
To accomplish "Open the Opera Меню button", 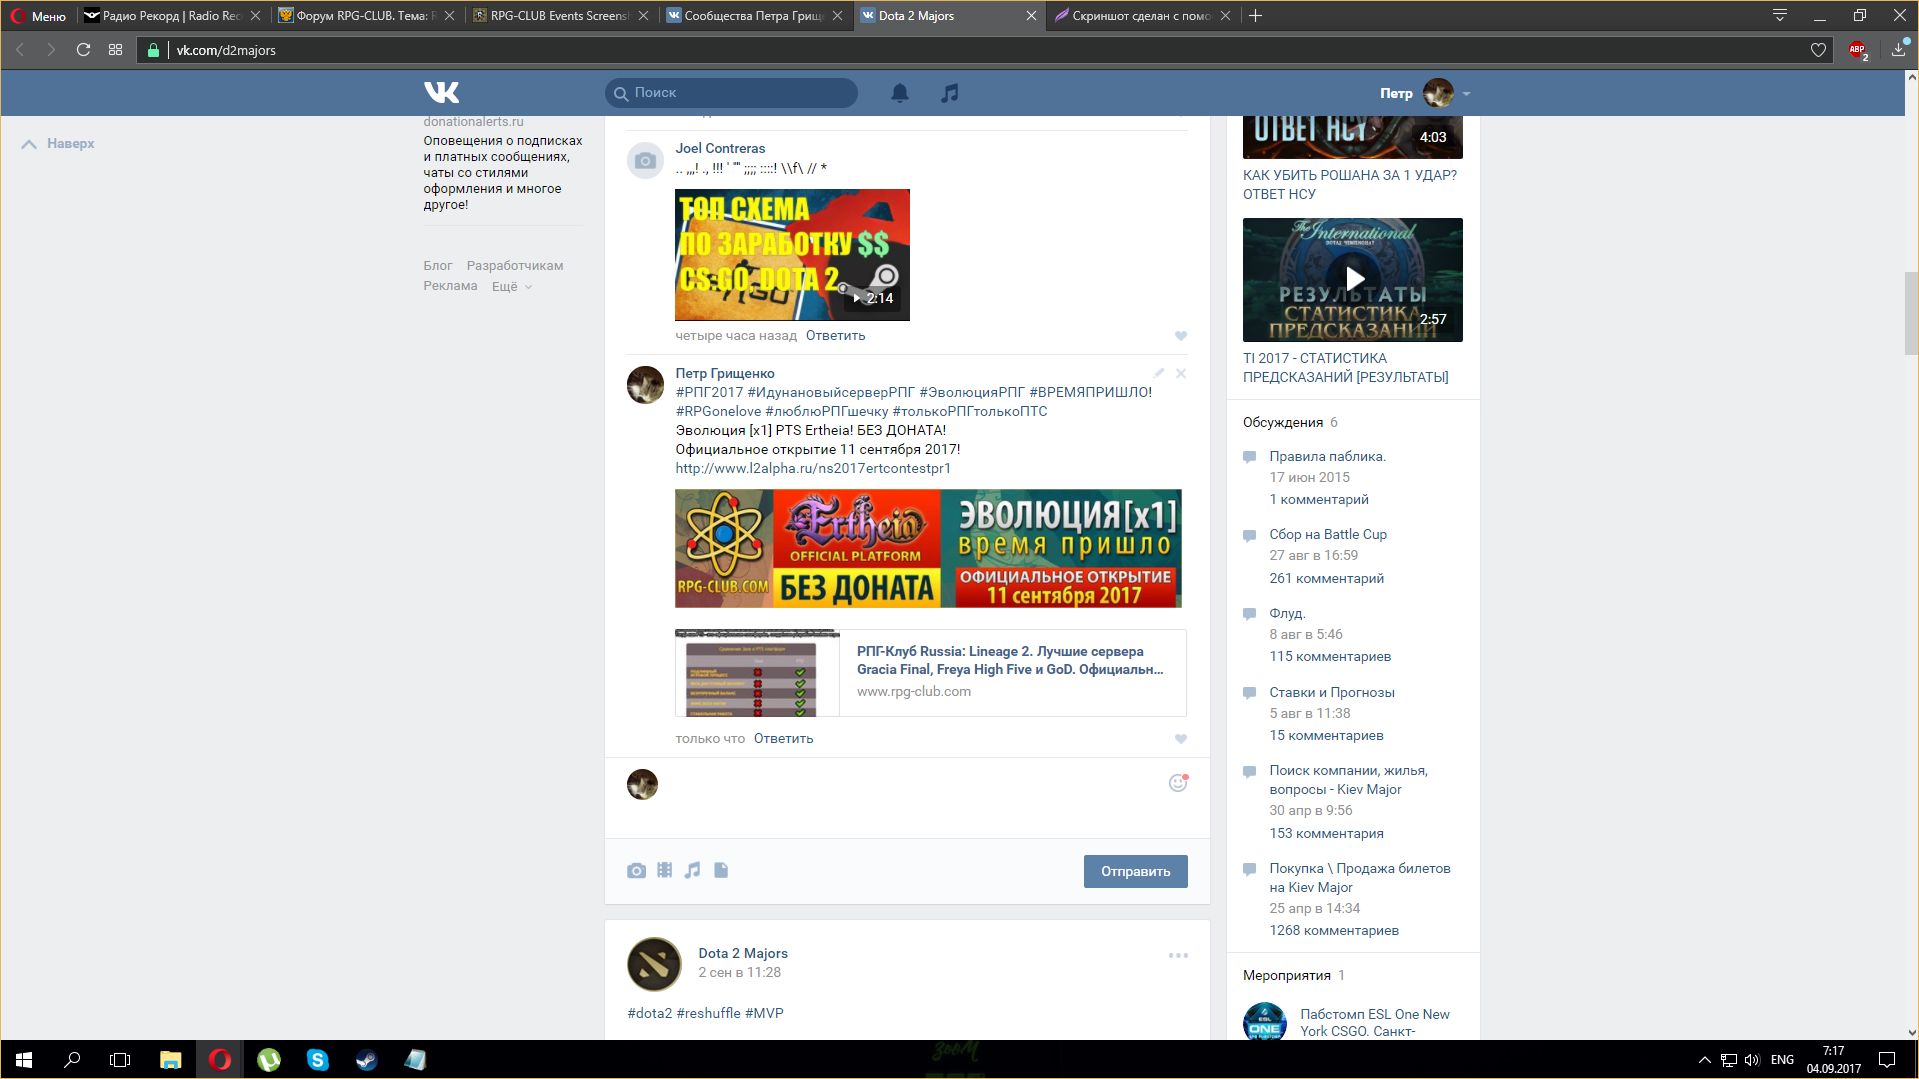I will click(39, 16).
